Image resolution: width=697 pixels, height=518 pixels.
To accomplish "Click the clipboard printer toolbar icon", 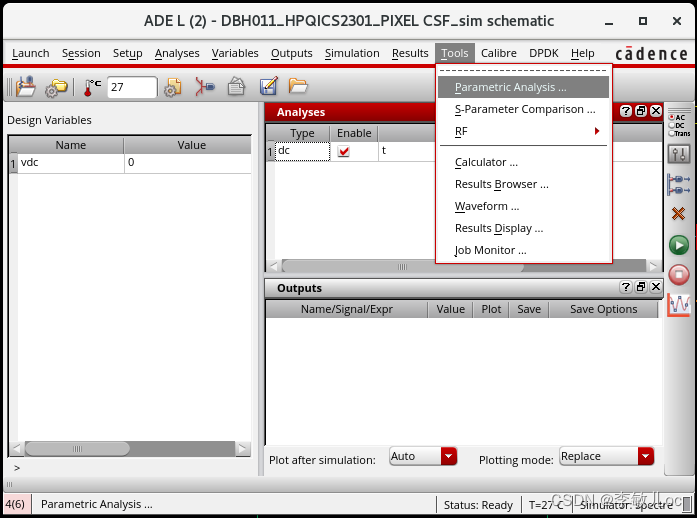I will [236, 86].
